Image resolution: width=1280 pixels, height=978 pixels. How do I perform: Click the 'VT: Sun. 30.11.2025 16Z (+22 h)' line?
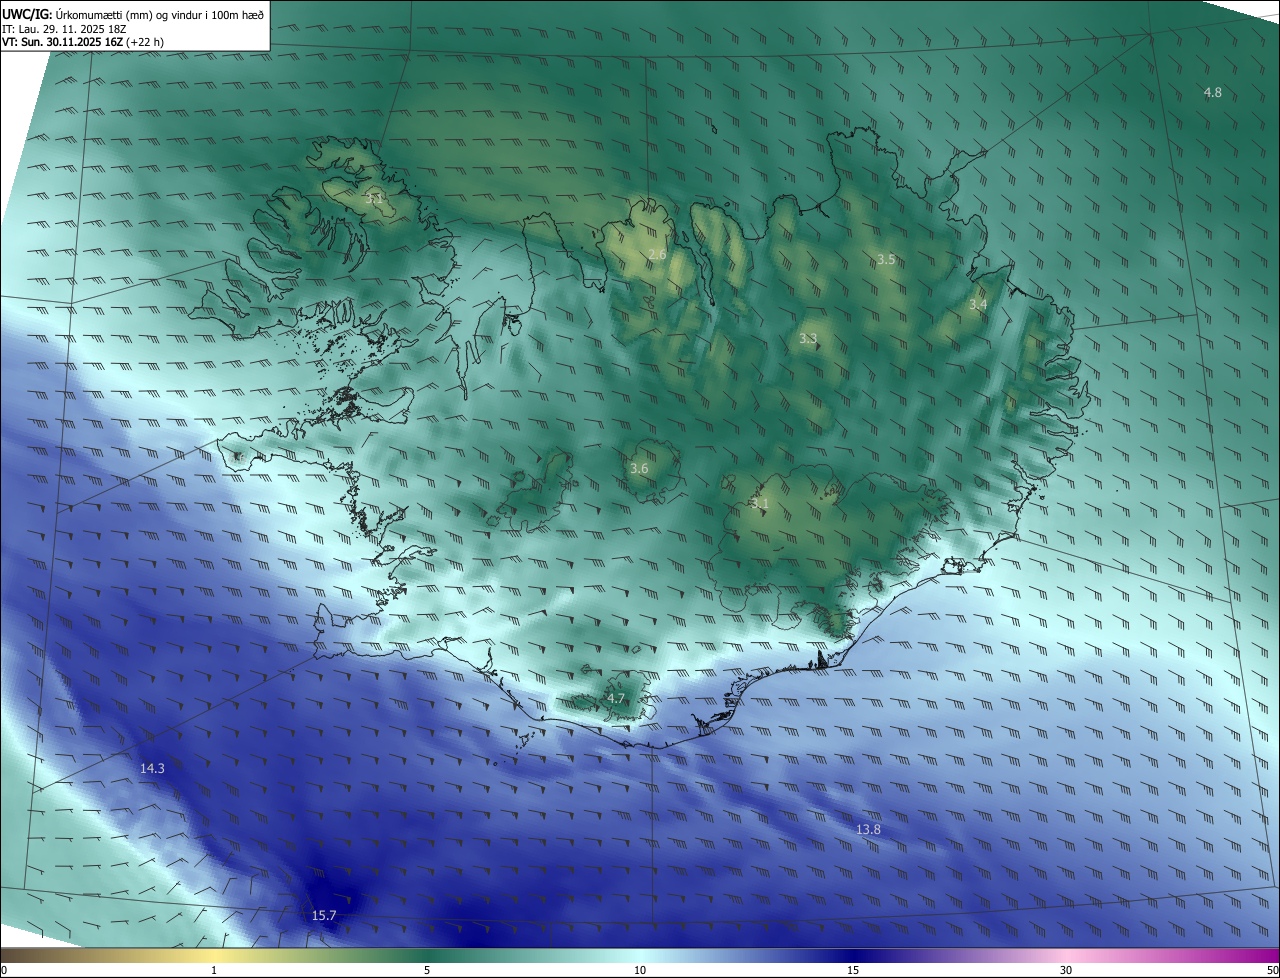click(x=83, y=42)
